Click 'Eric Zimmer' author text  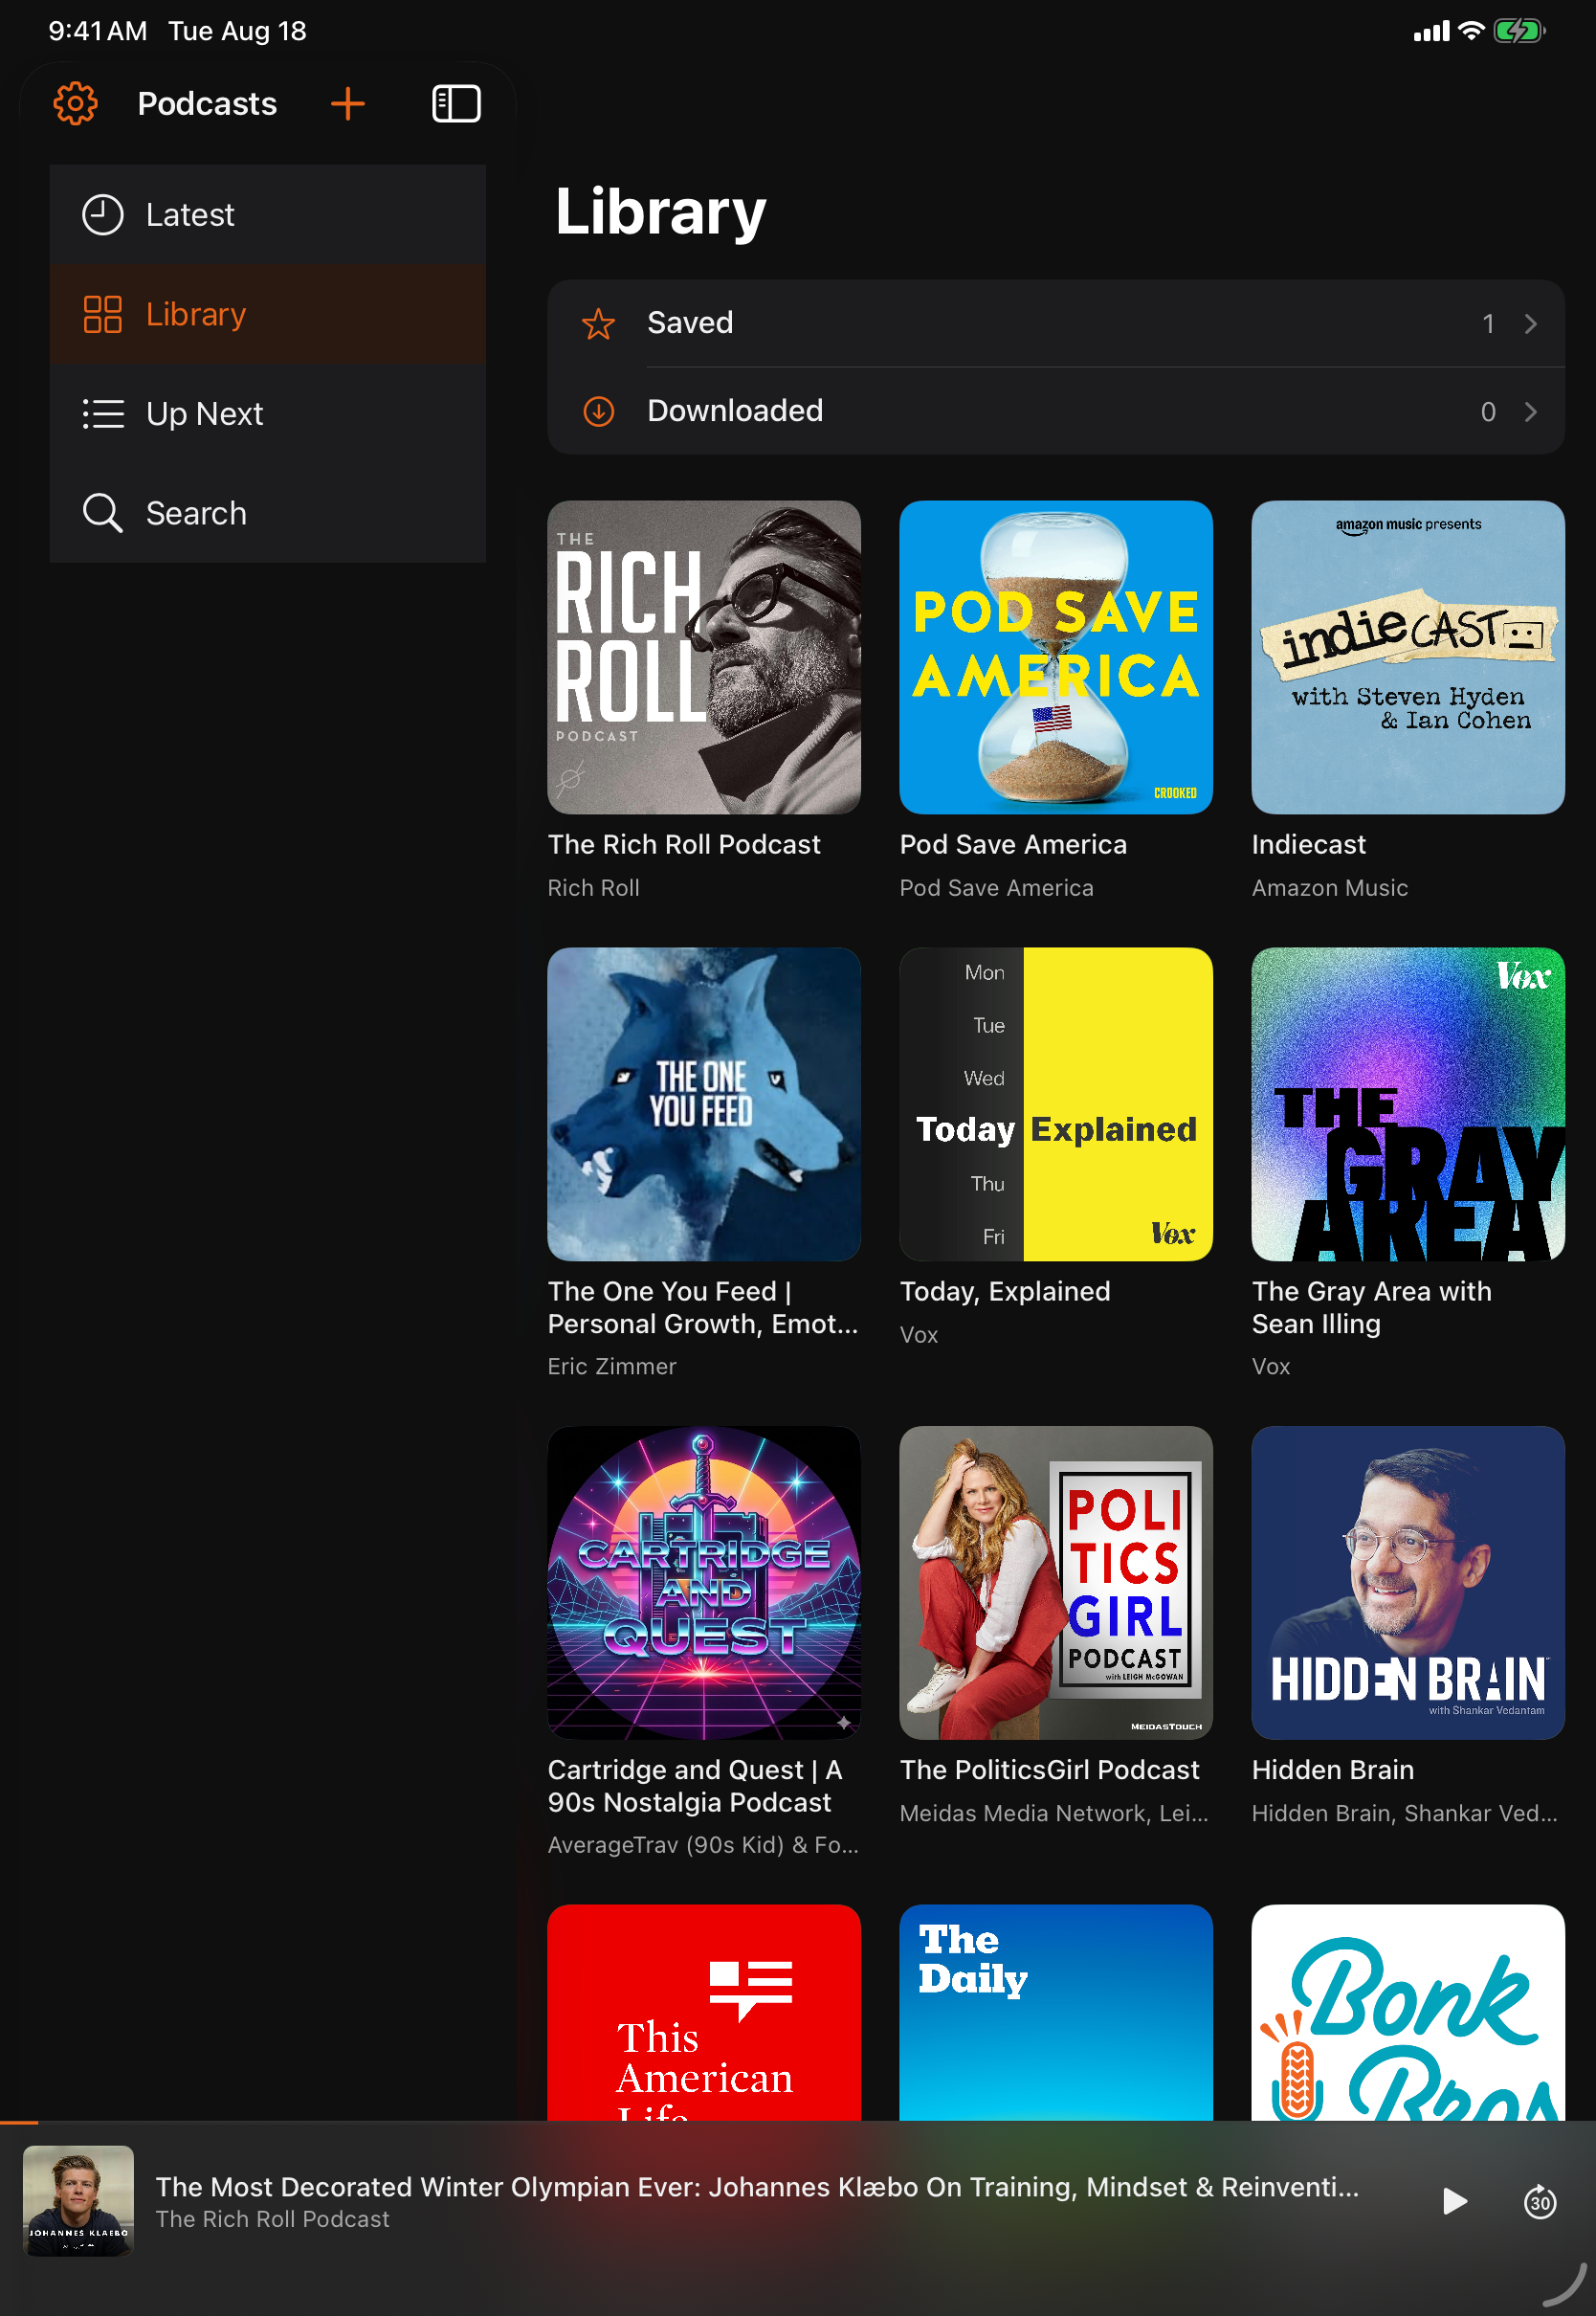(x=612, y=1366)
